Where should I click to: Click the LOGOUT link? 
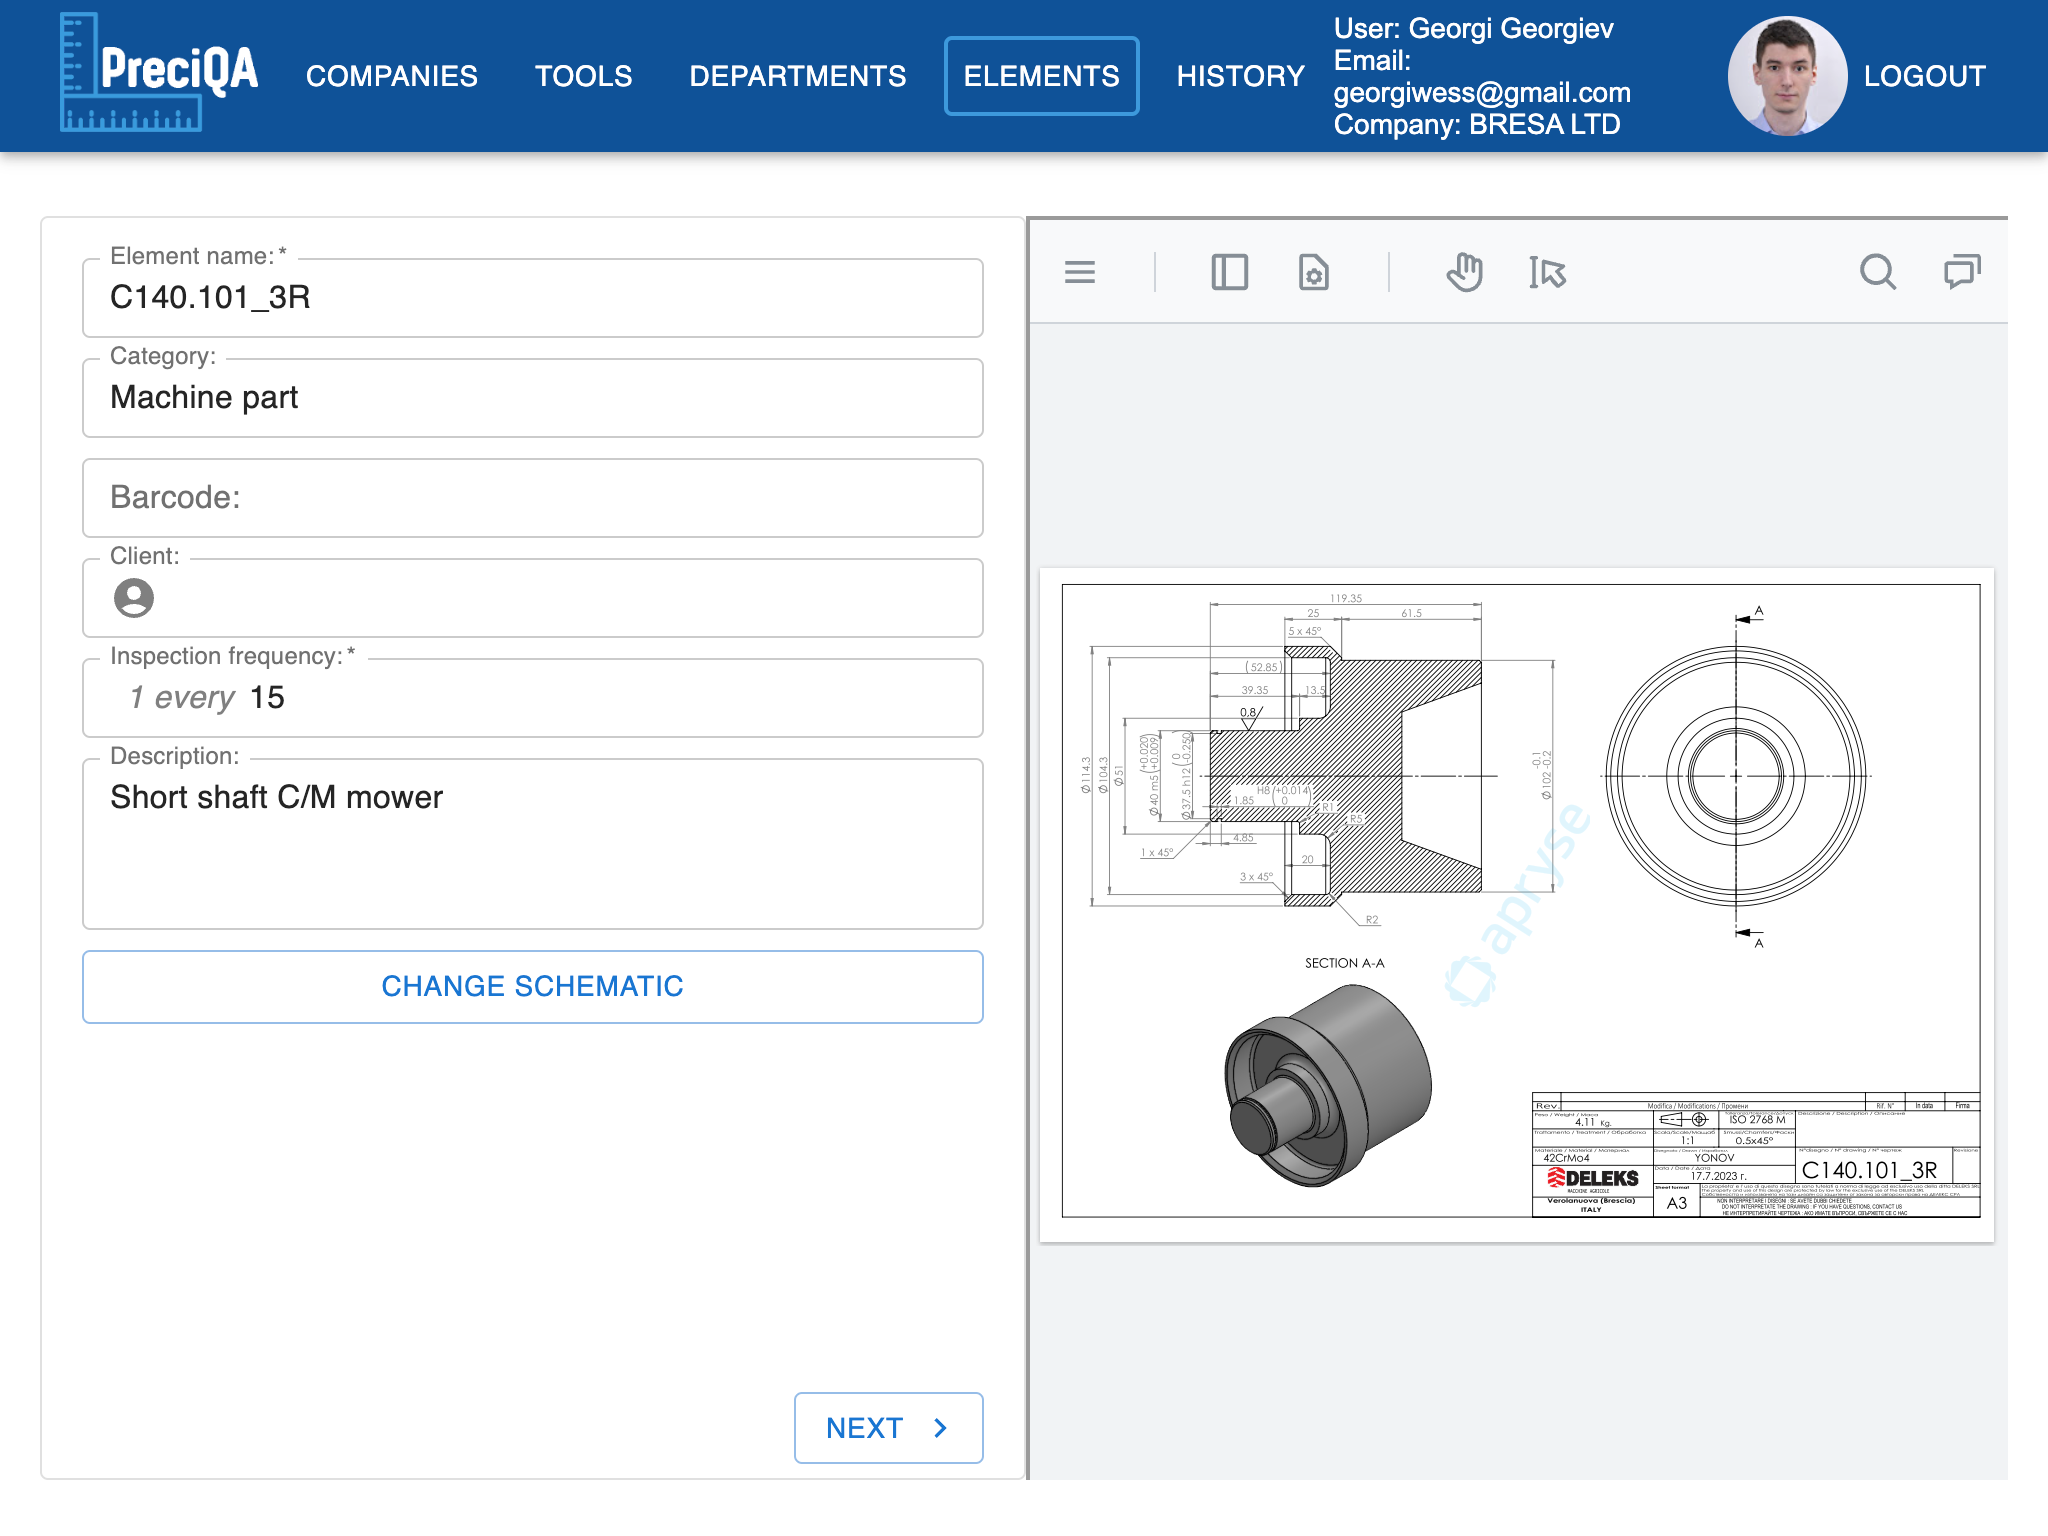[x=1924, y=75]
